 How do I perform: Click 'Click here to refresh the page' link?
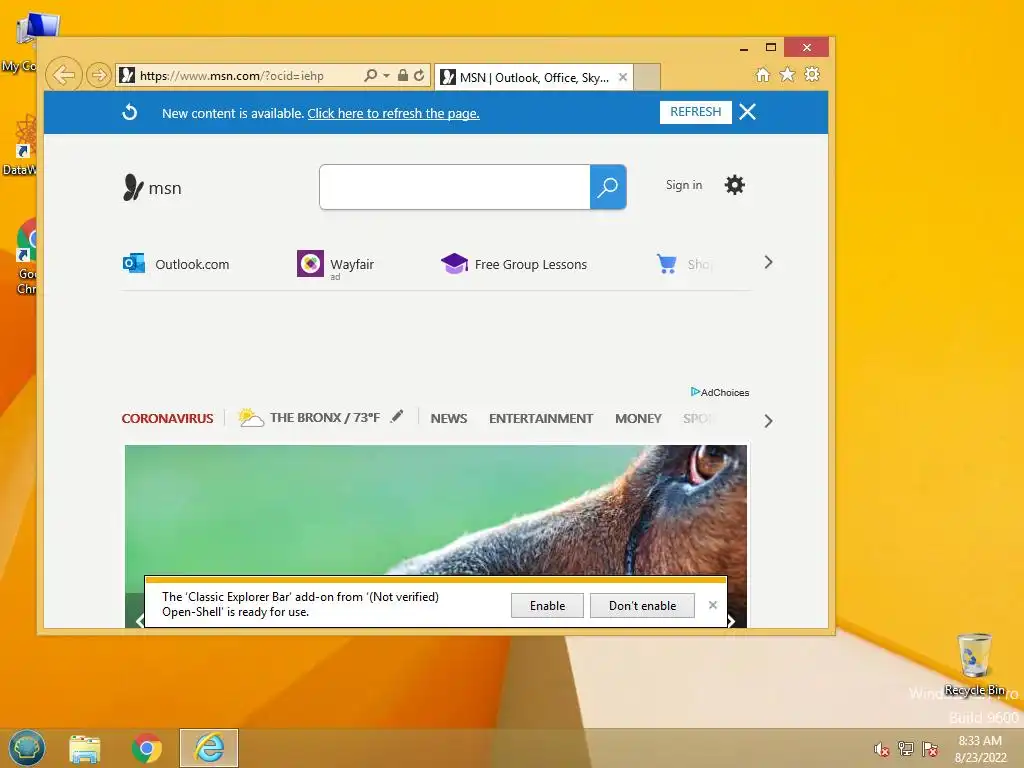[x=393, y=114]
